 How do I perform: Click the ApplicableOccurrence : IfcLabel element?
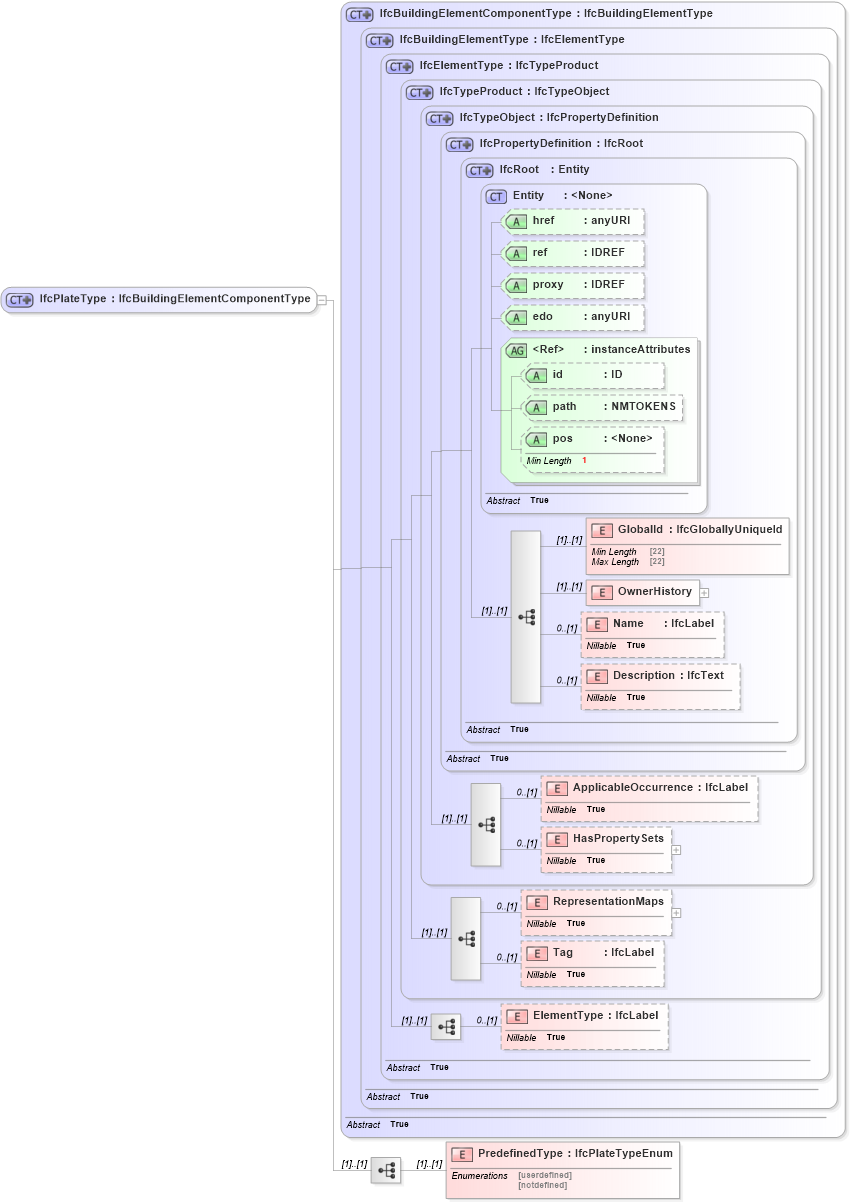pyautogui.click(x=650, y=798)
